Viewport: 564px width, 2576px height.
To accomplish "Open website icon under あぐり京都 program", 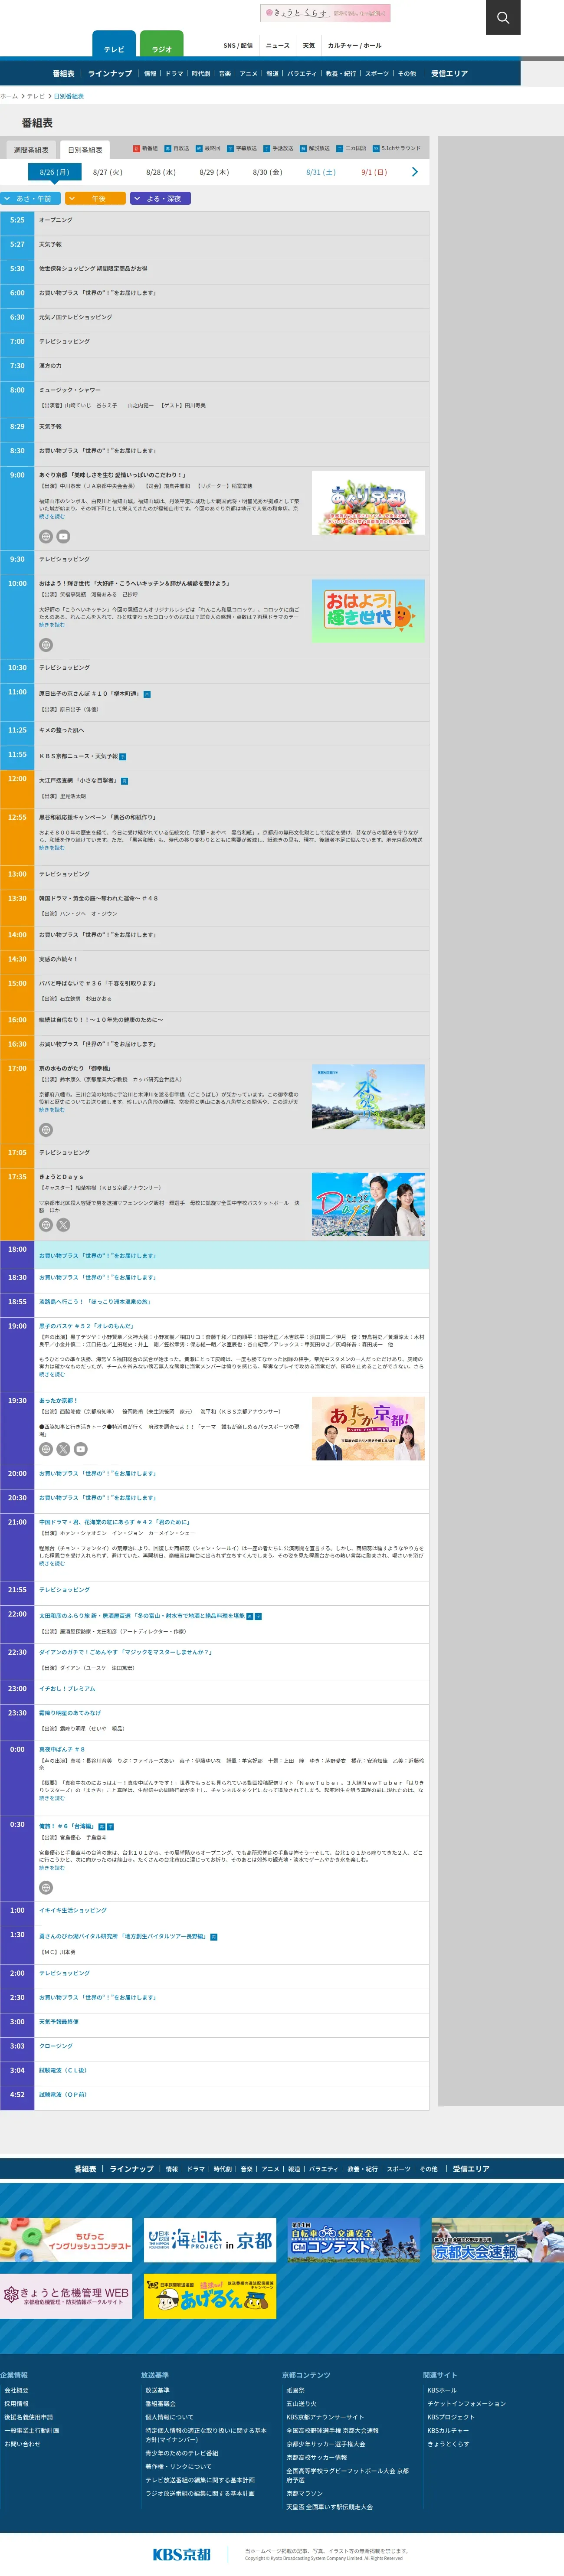I will 46,536.
